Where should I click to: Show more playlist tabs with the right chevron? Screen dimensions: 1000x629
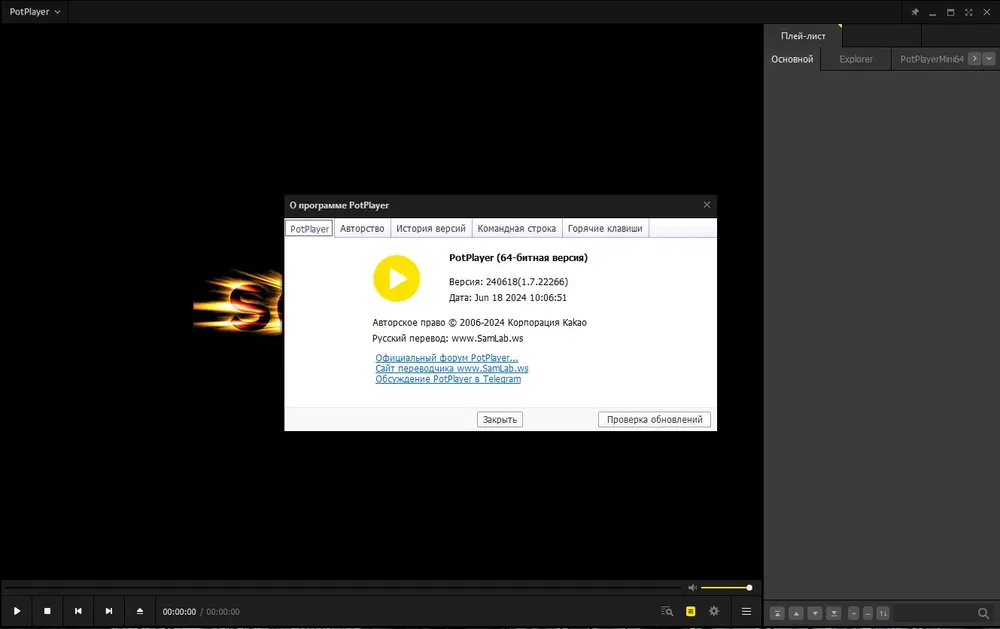tap(974, 59)
